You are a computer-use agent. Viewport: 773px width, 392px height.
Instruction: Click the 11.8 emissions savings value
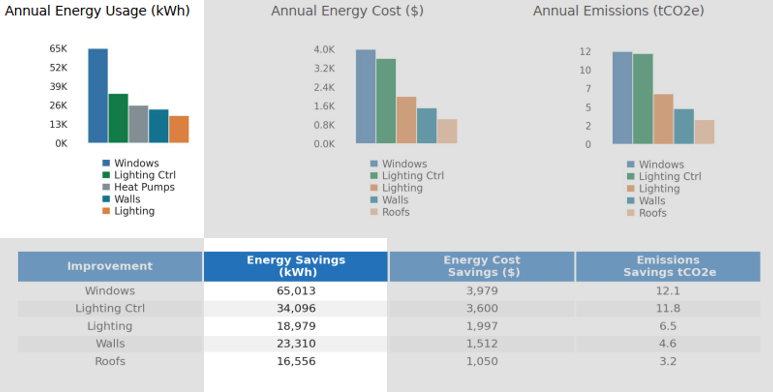668,309
